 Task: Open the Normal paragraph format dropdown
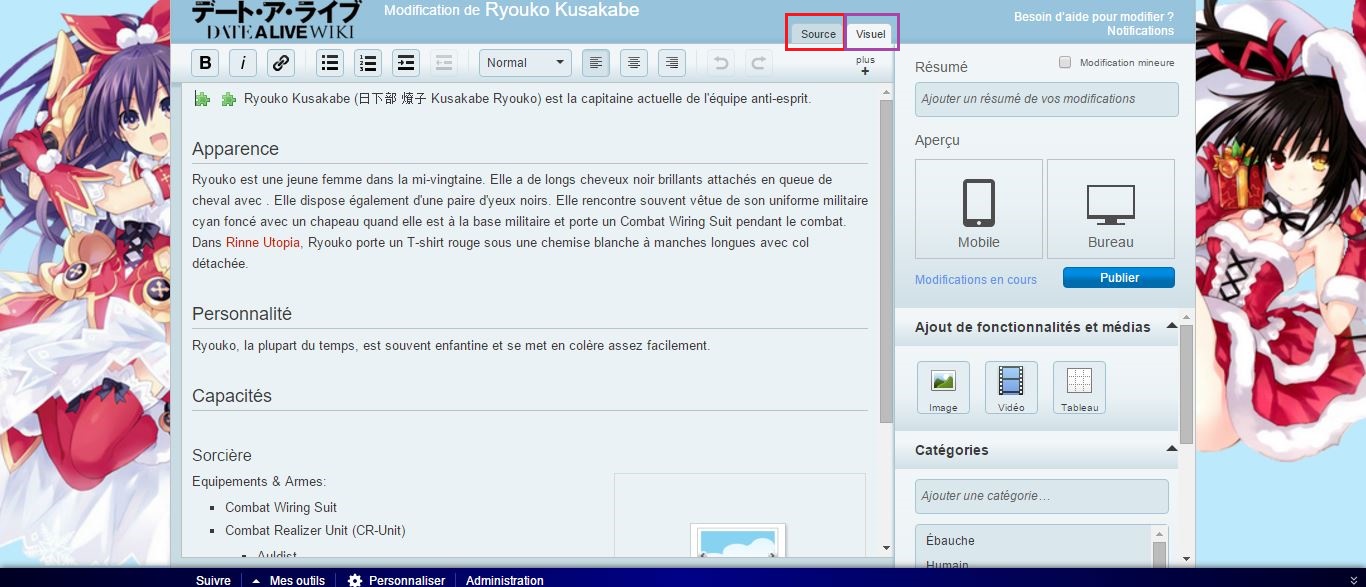pos(525,63)
